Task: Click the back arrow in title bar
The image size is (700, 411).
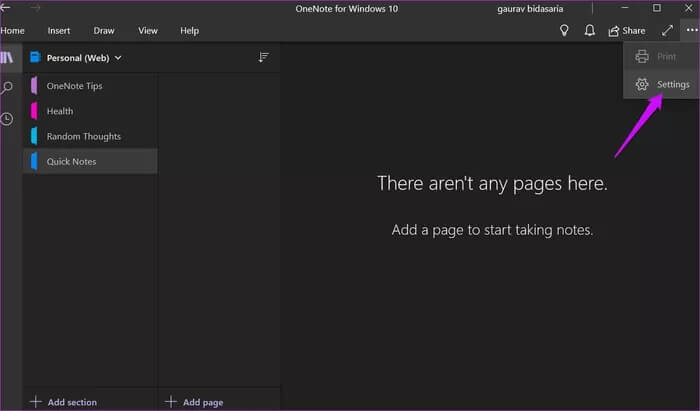Action: point(5,8)
